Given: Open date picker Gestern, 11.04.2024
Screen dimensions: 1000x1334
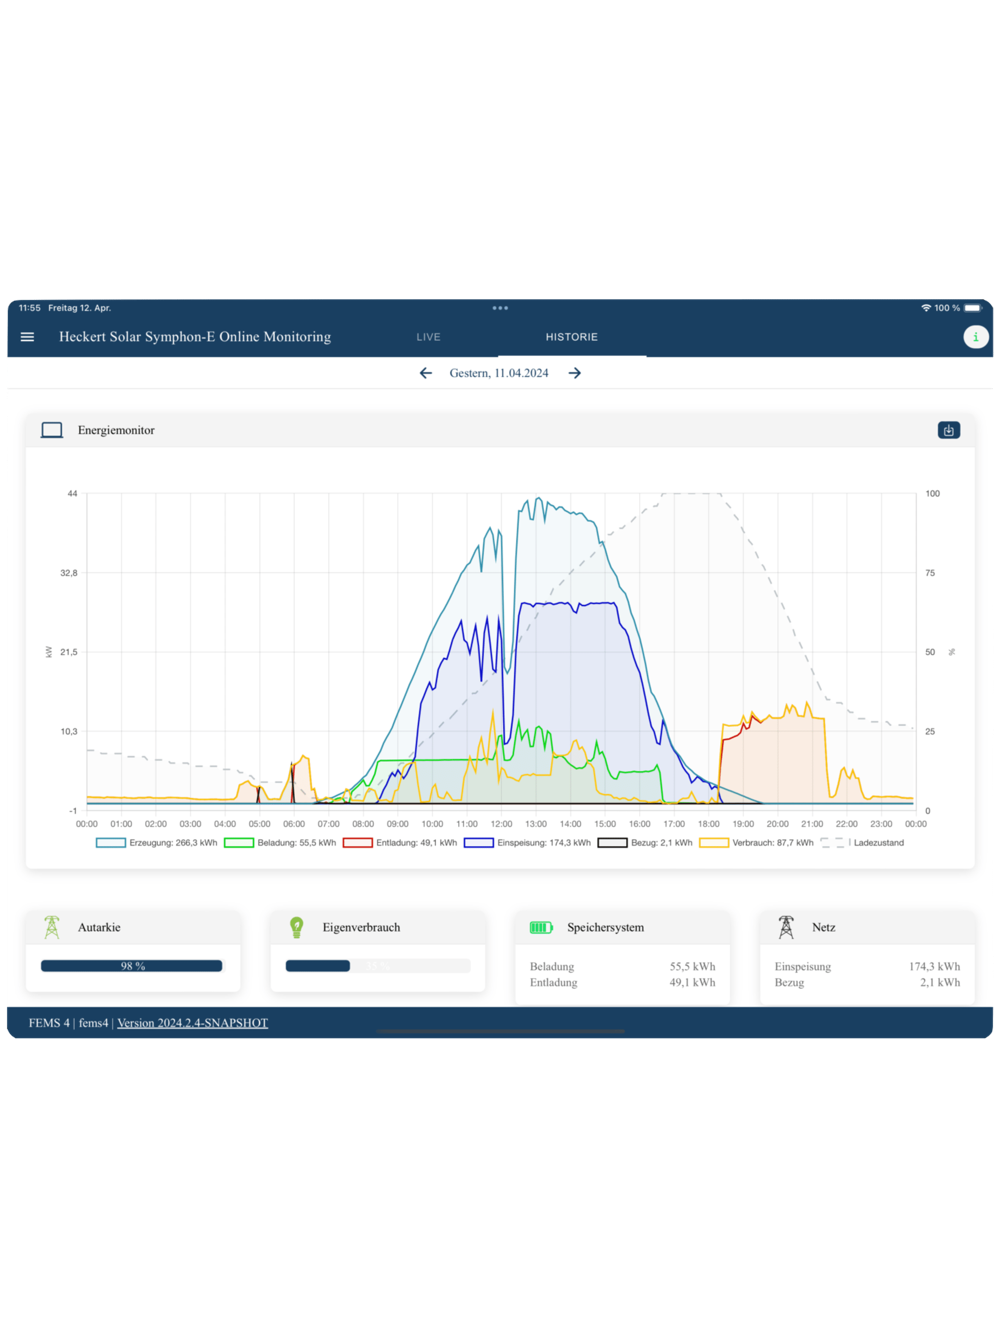Looking at the screenshot, I should pos(499,373).
